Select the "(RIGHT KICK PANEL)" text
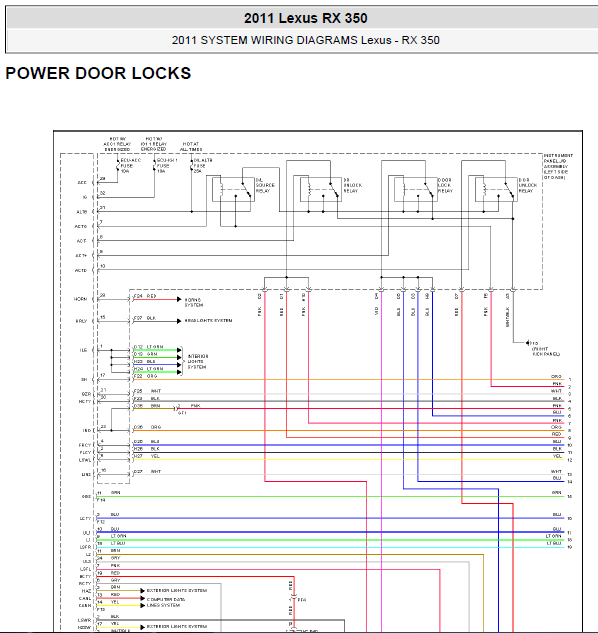 tap(546, 352)
